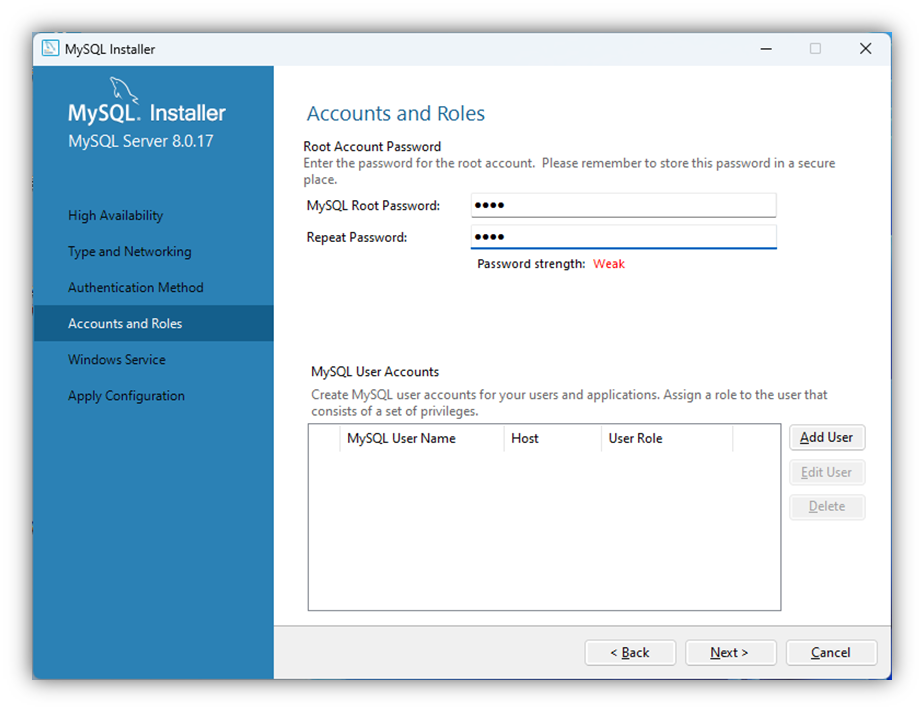Open the Windows Service step
The image size is (924, 712).
click(x=117, y=360)
